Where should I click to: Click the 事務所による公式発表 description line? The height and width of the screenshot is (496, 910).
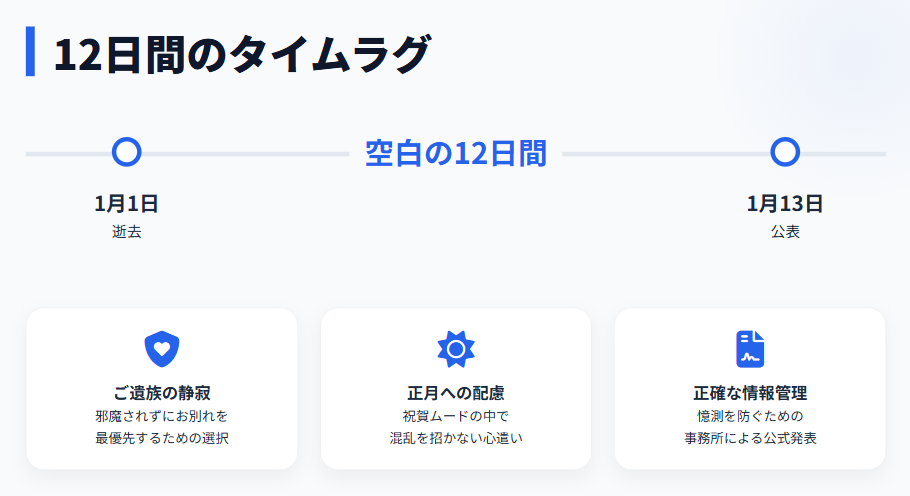(x=750, y=438)
